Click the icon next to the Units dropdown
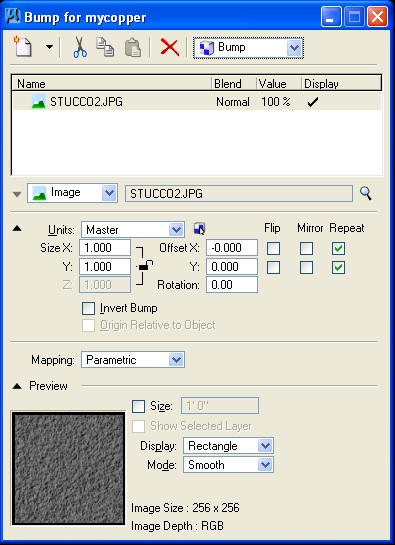395x545 pixels. [x=199, y=229]
